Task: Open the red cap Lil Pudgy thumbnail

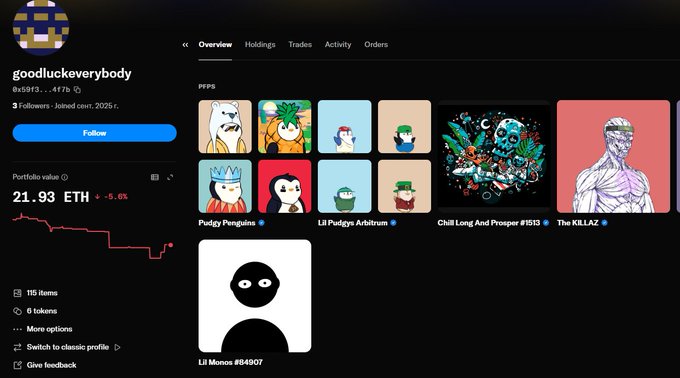Action: (344, 127)
